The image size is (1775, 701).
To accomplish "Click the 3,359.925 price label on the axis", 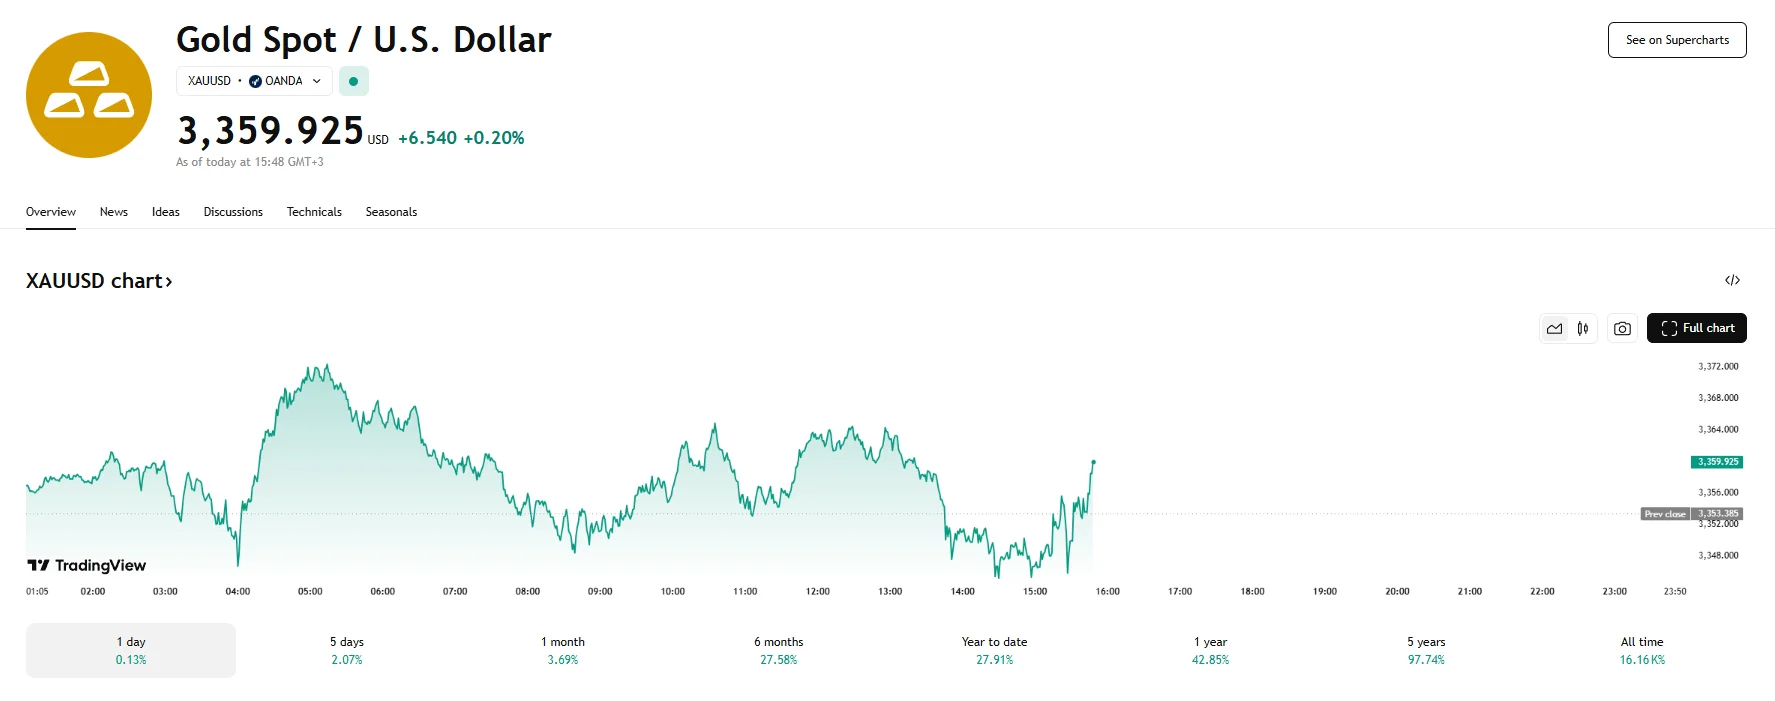I will tap(1716, 462).
